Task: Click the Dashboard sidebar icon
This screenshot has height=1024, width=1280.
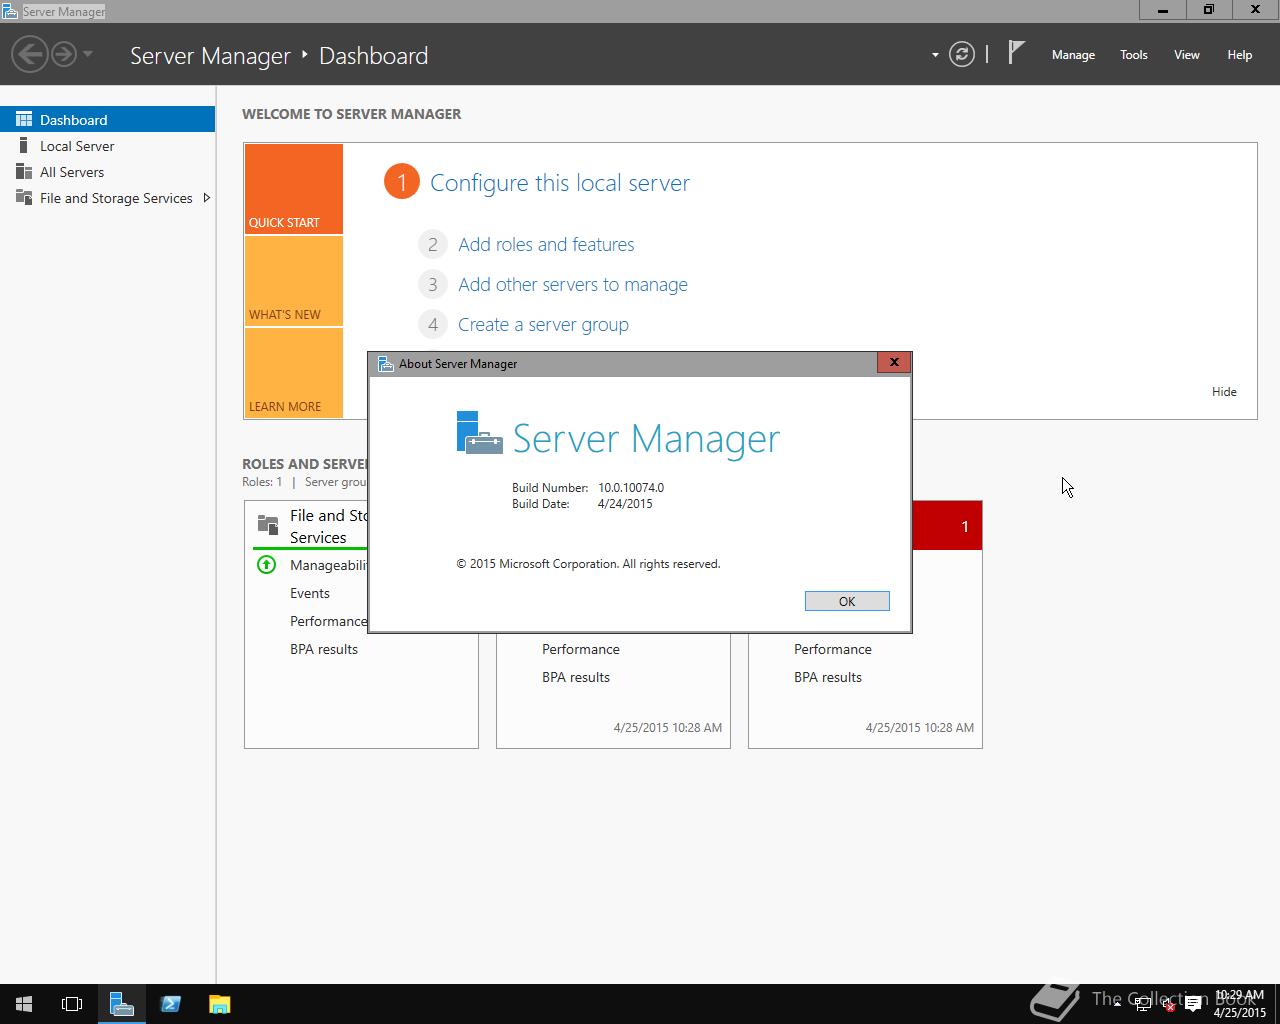Action: [x=24, y=119]
